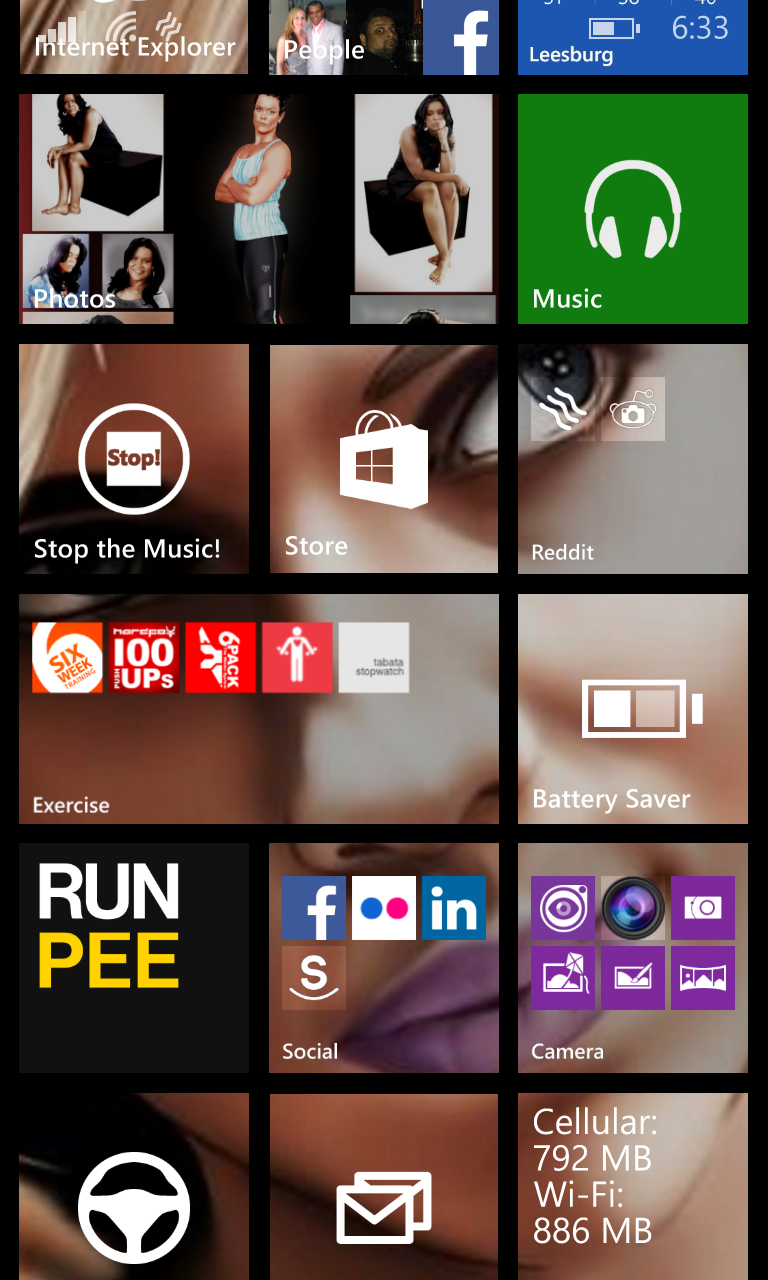Tap the Flickr icon in Social folder

pyautogui.click(x=384, y=908)
